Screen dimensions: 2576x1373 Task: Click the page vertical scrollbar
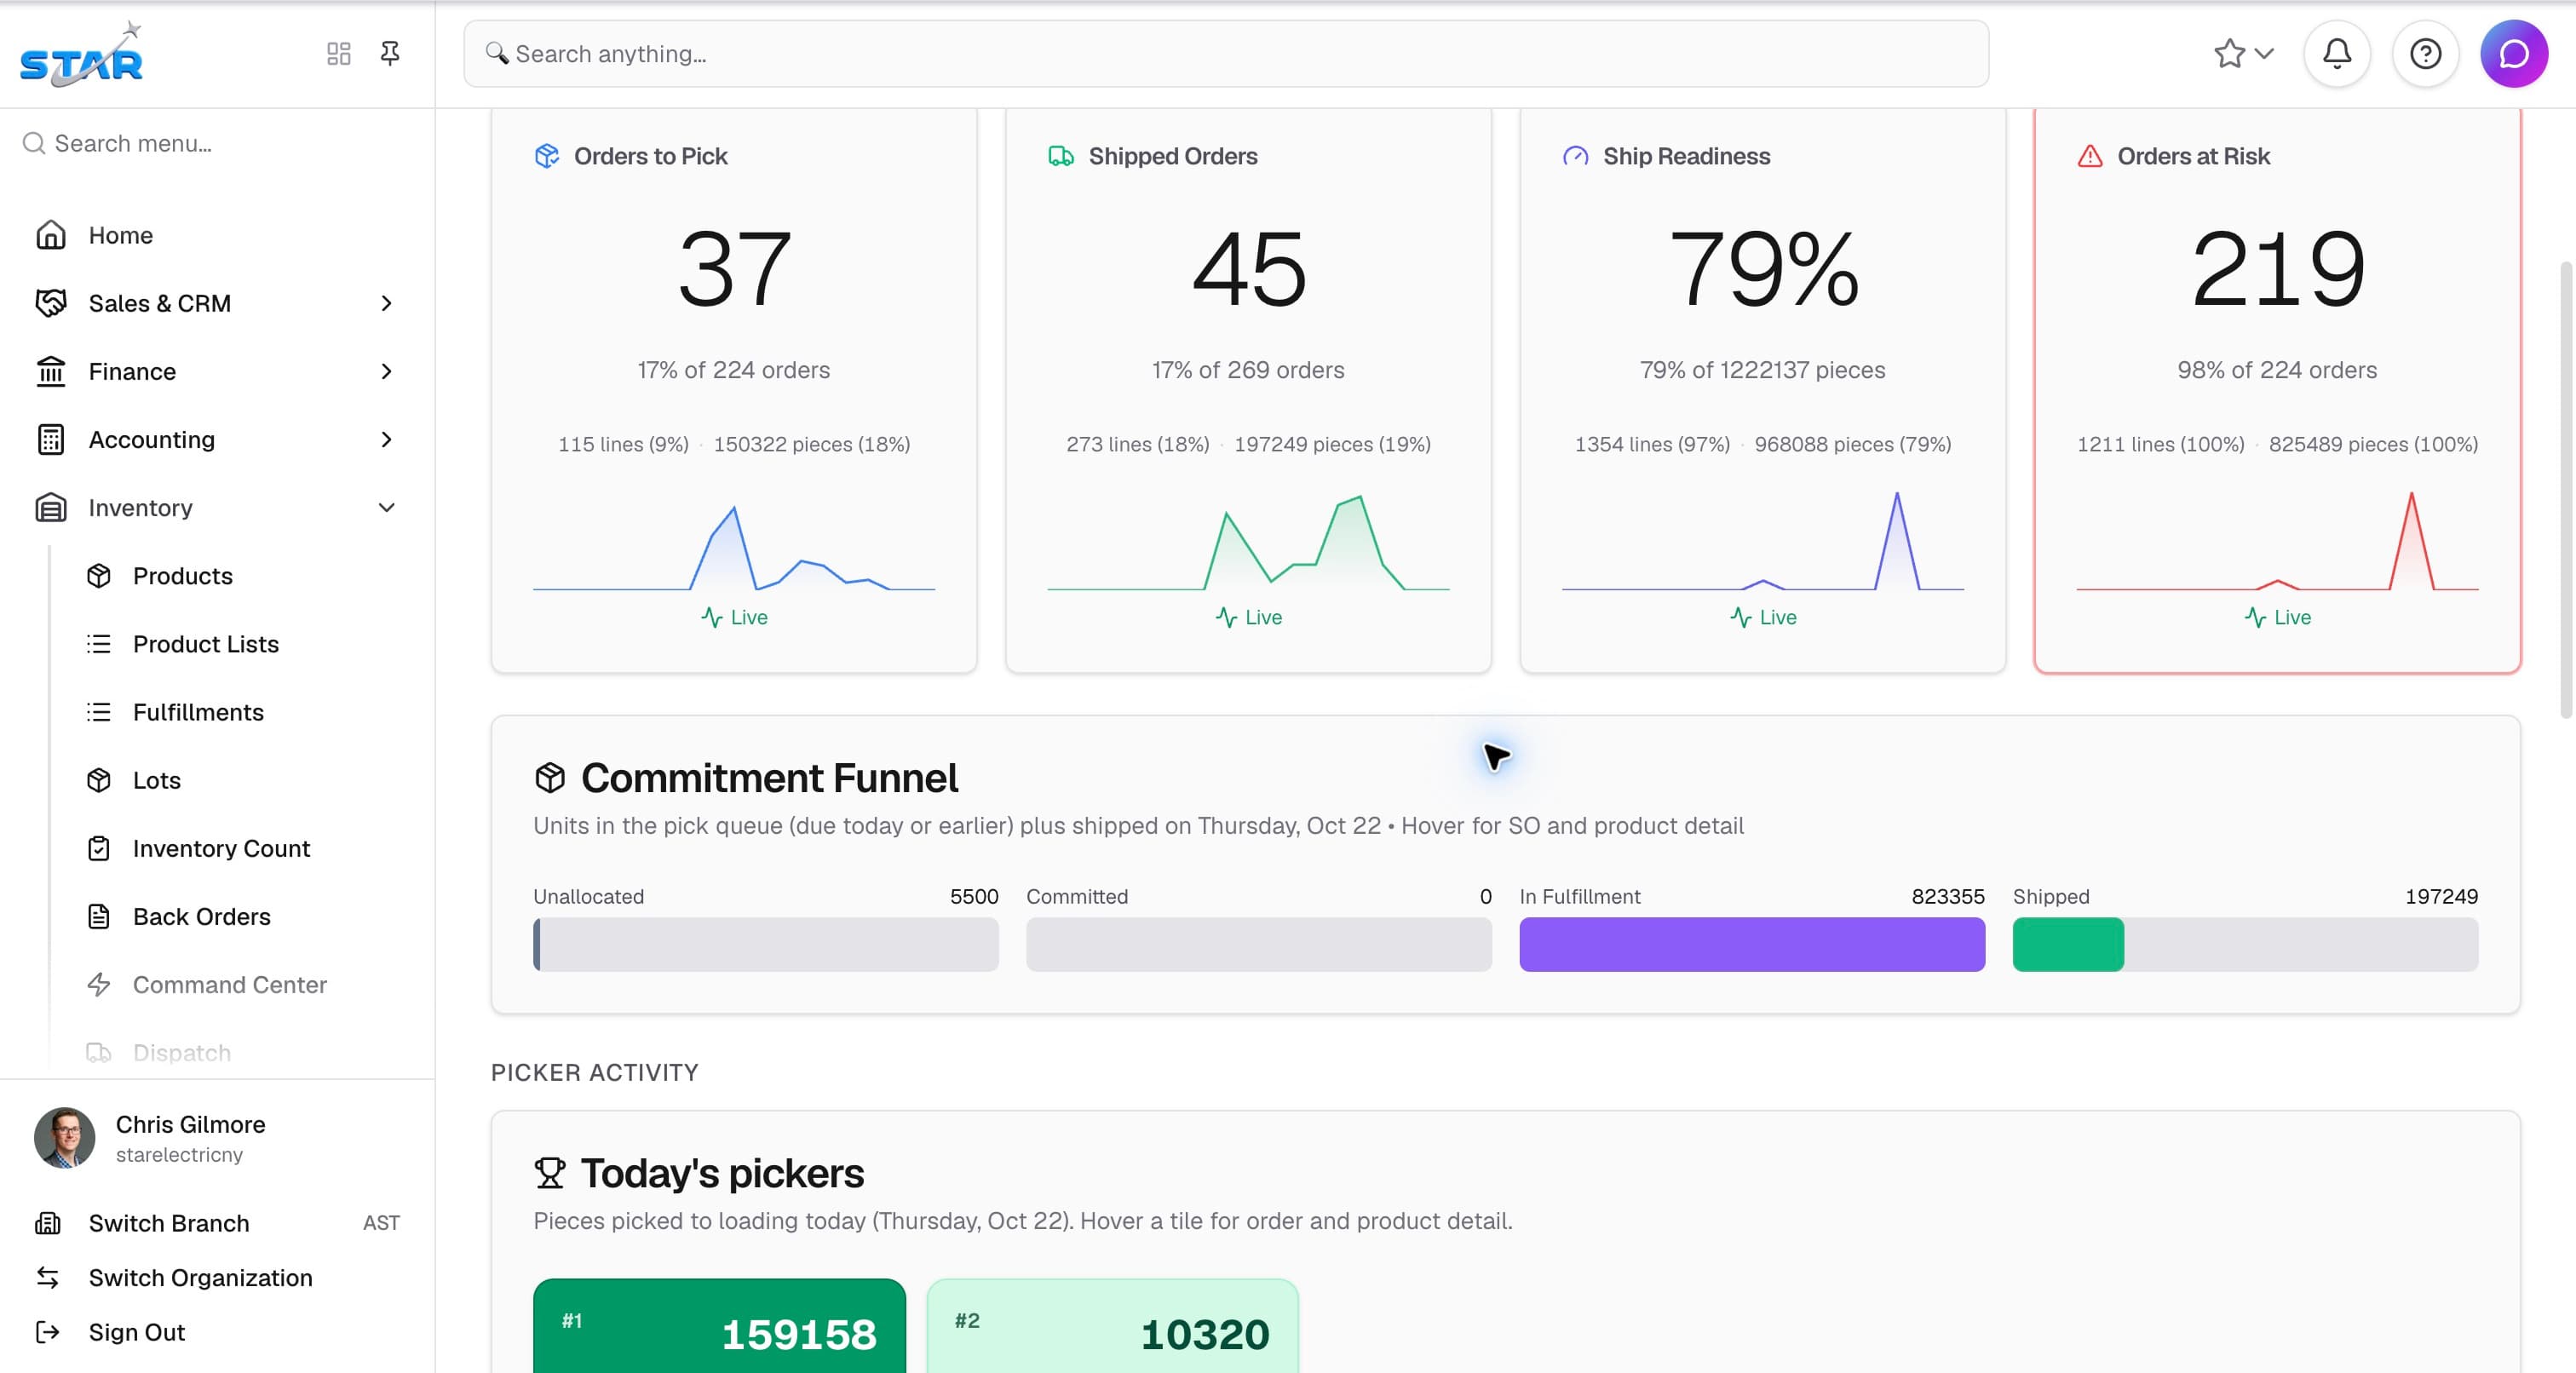2566,490
